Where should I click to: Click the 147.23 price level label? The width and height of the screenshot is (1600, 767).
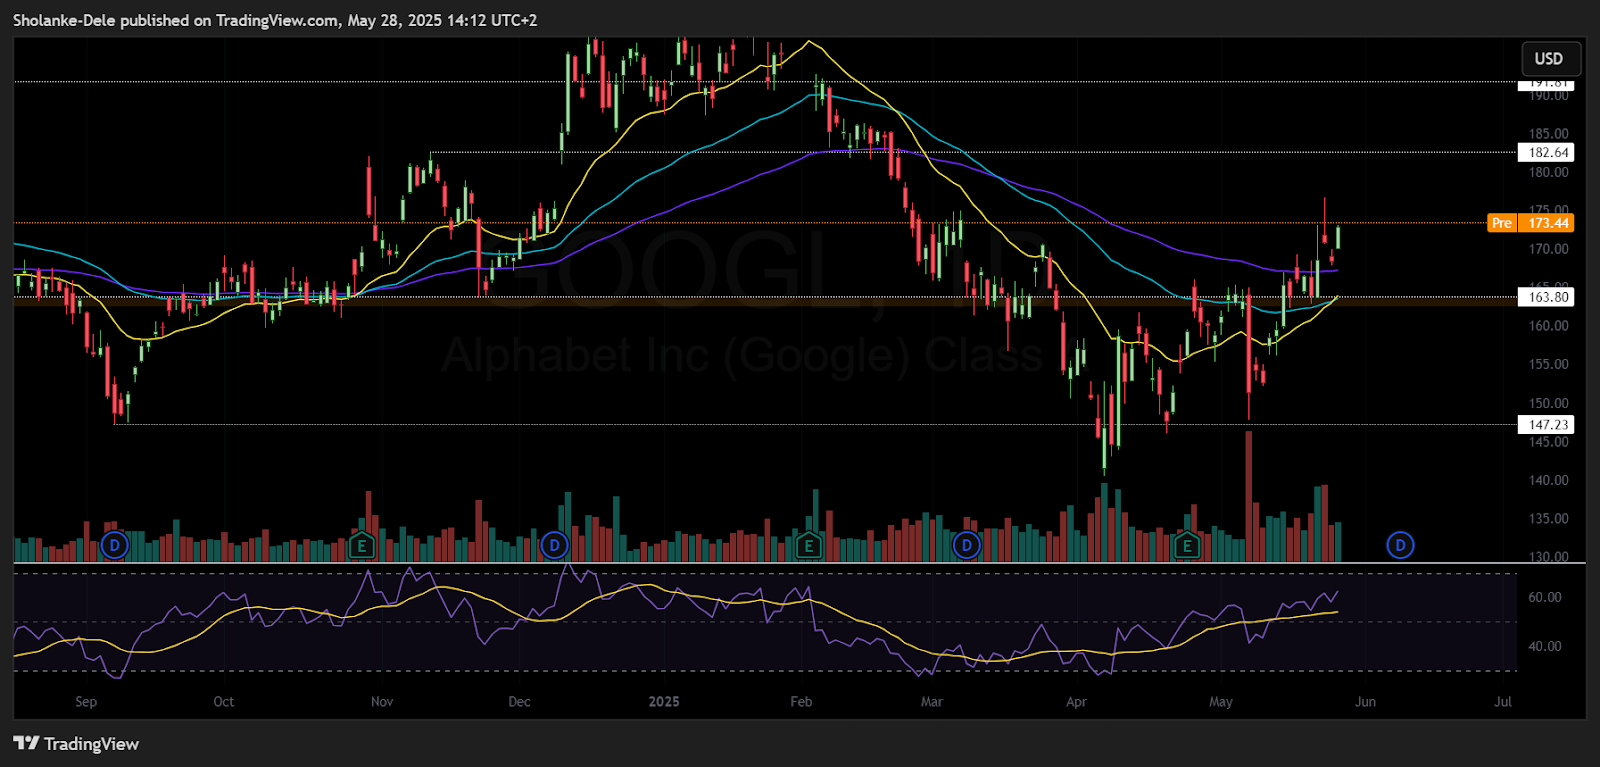point(1546,425)
